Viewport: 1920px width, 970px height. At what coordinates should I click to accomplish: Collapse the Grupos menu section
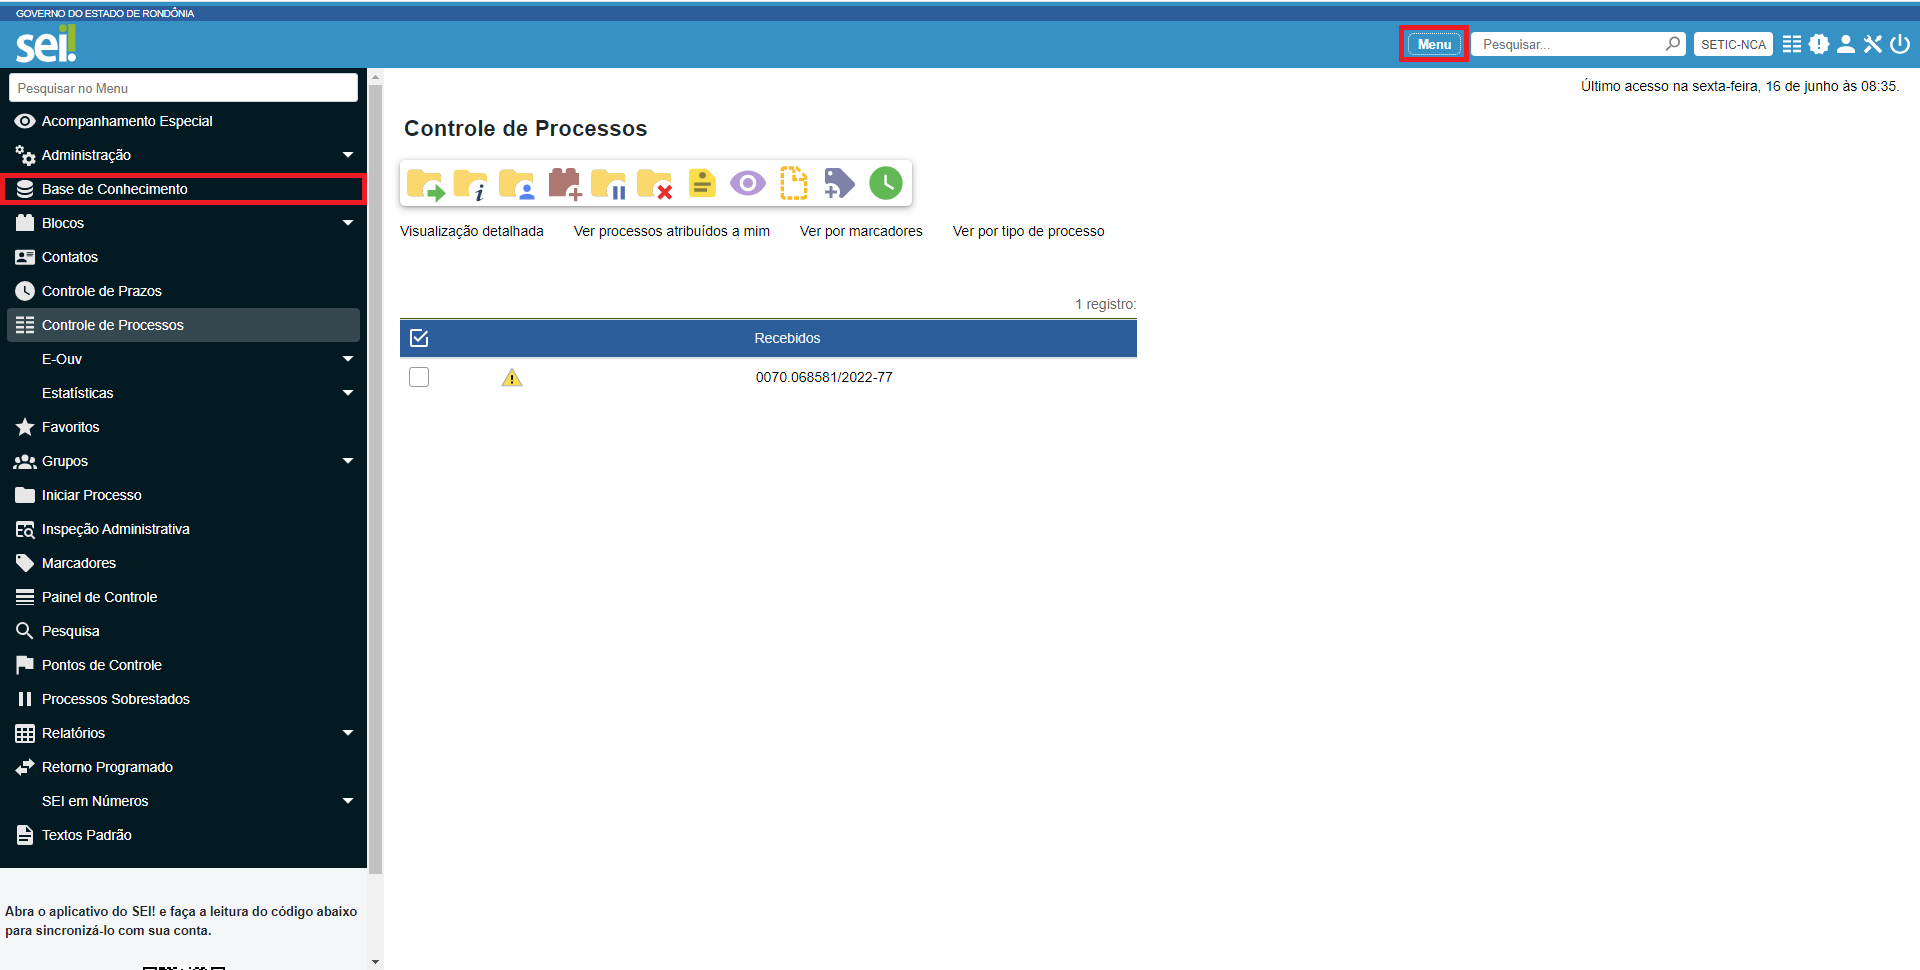point(348,460)
